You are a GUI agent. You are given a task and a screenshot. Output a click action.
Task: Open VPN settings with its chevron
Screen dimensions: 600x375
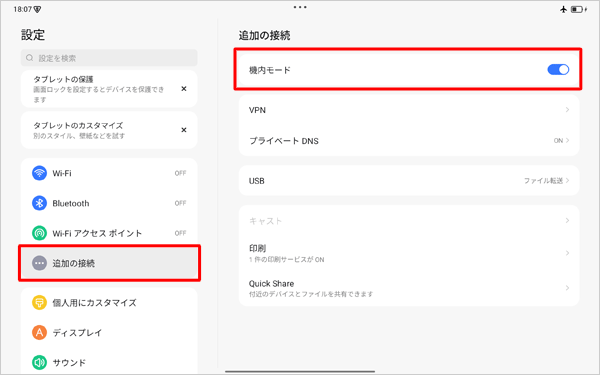coord(567,110)
